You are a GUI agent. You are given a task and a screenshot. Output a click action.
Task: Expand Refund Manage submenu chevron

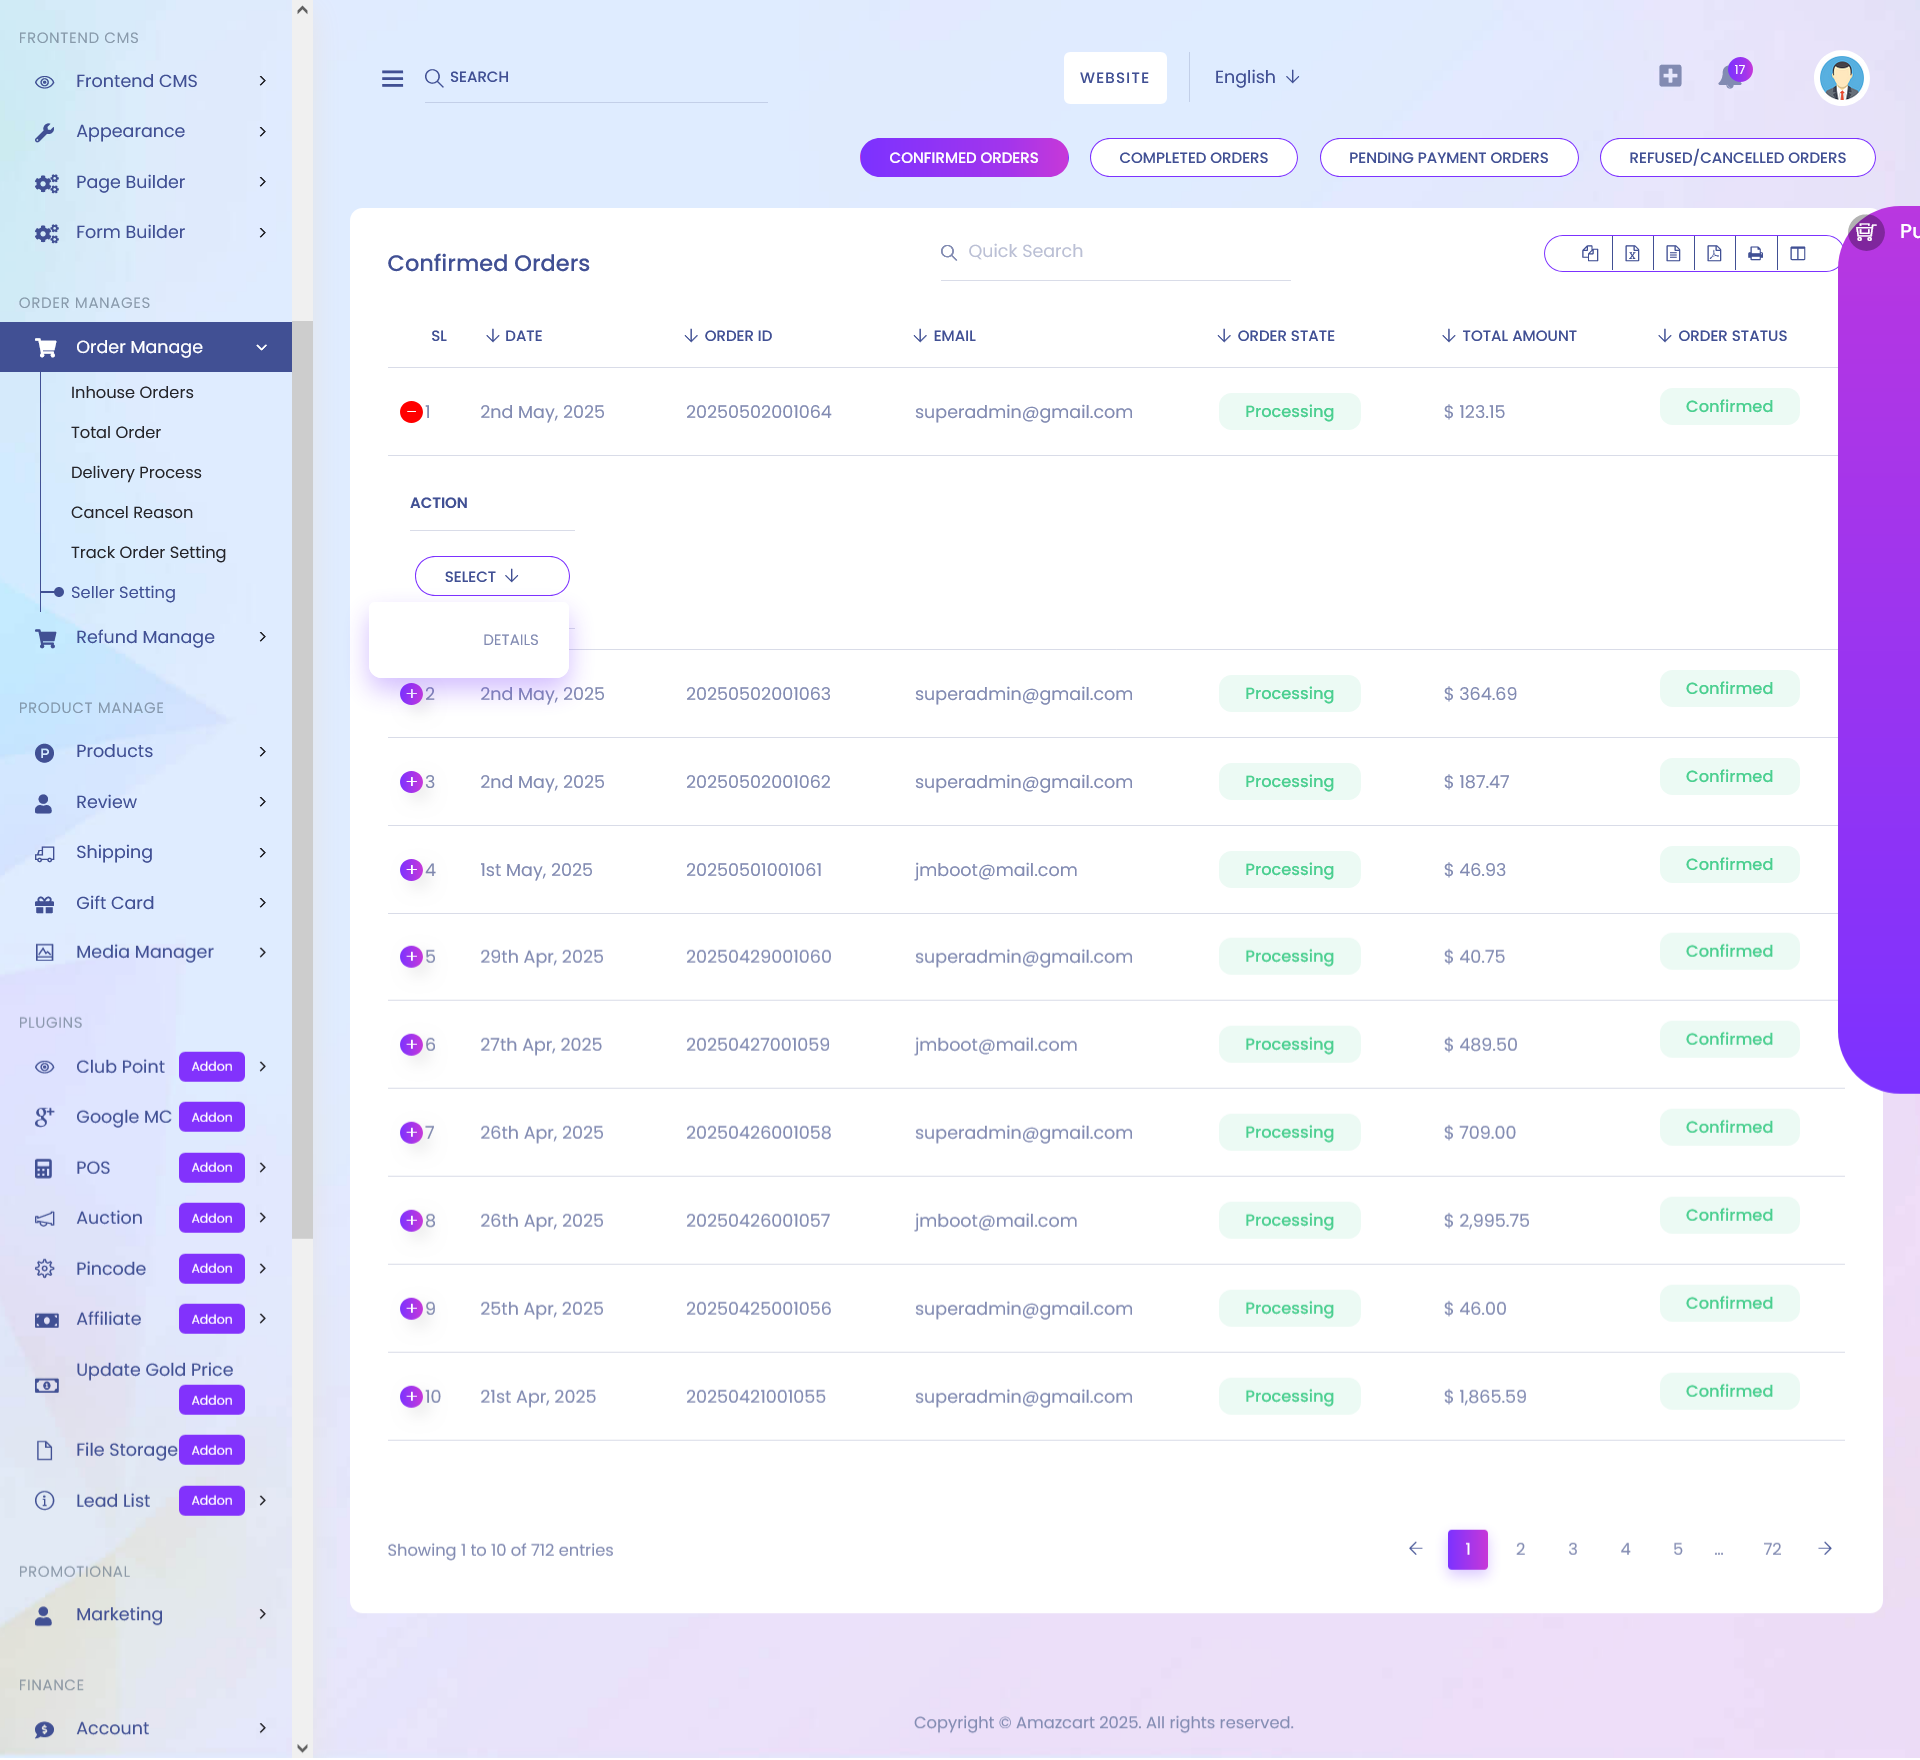[x=263, y=637]
